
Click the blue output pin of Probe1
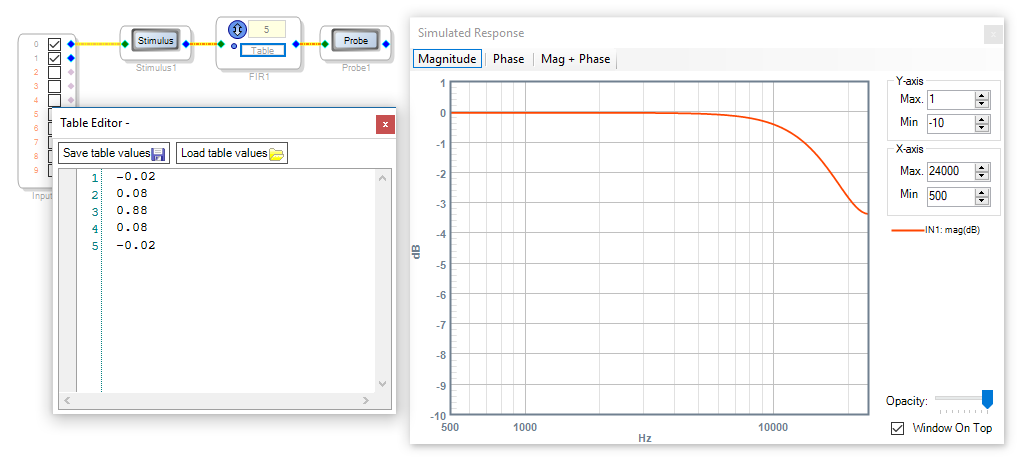(386, 44)
